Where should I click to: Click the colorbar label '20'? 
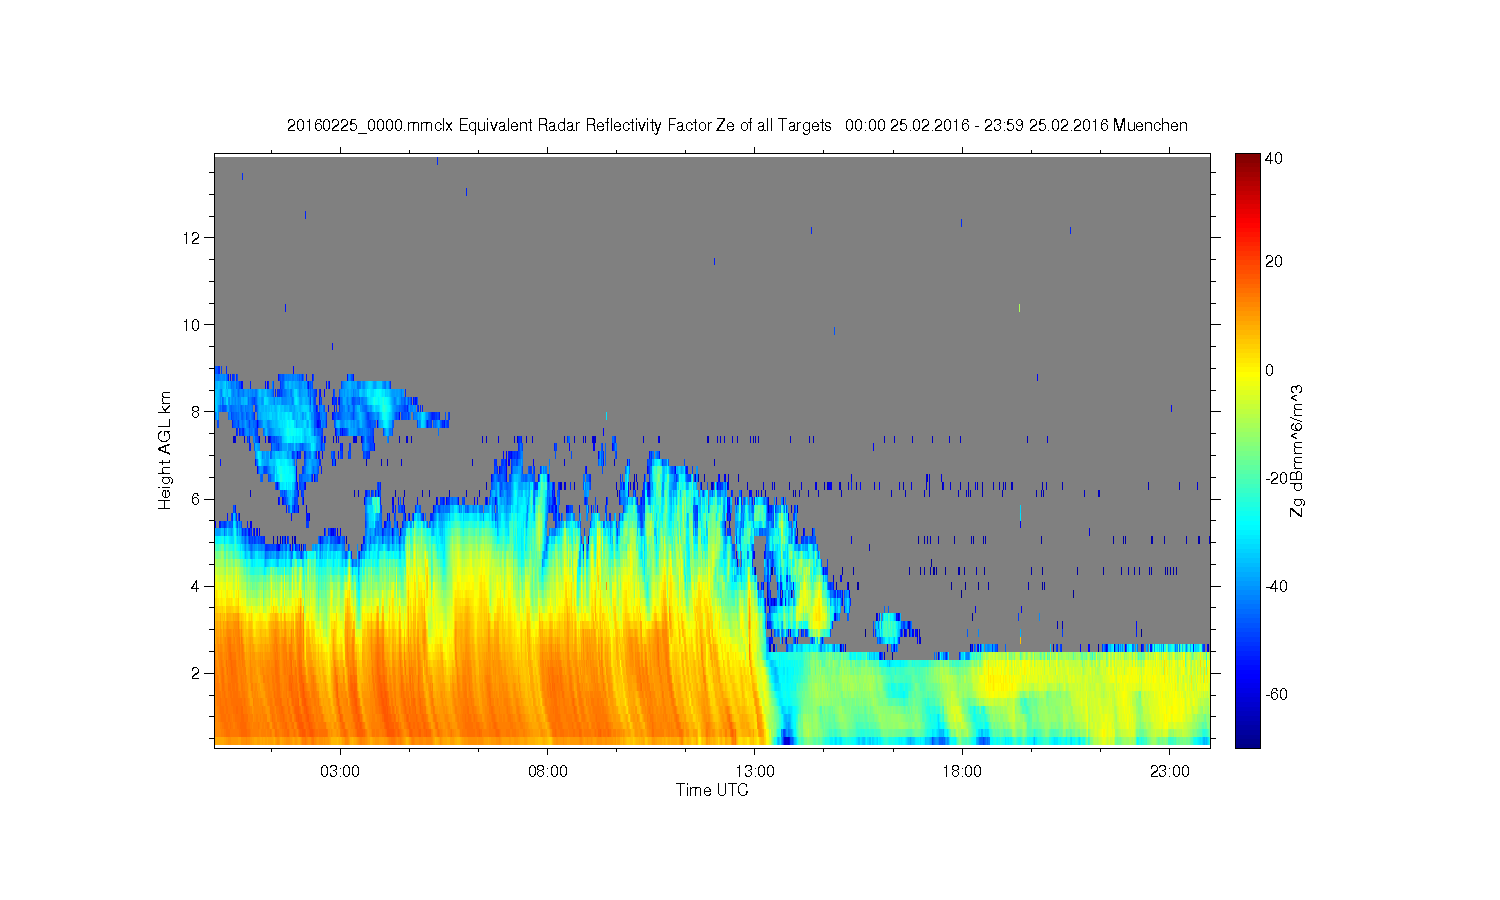[x=1274, y=262]
